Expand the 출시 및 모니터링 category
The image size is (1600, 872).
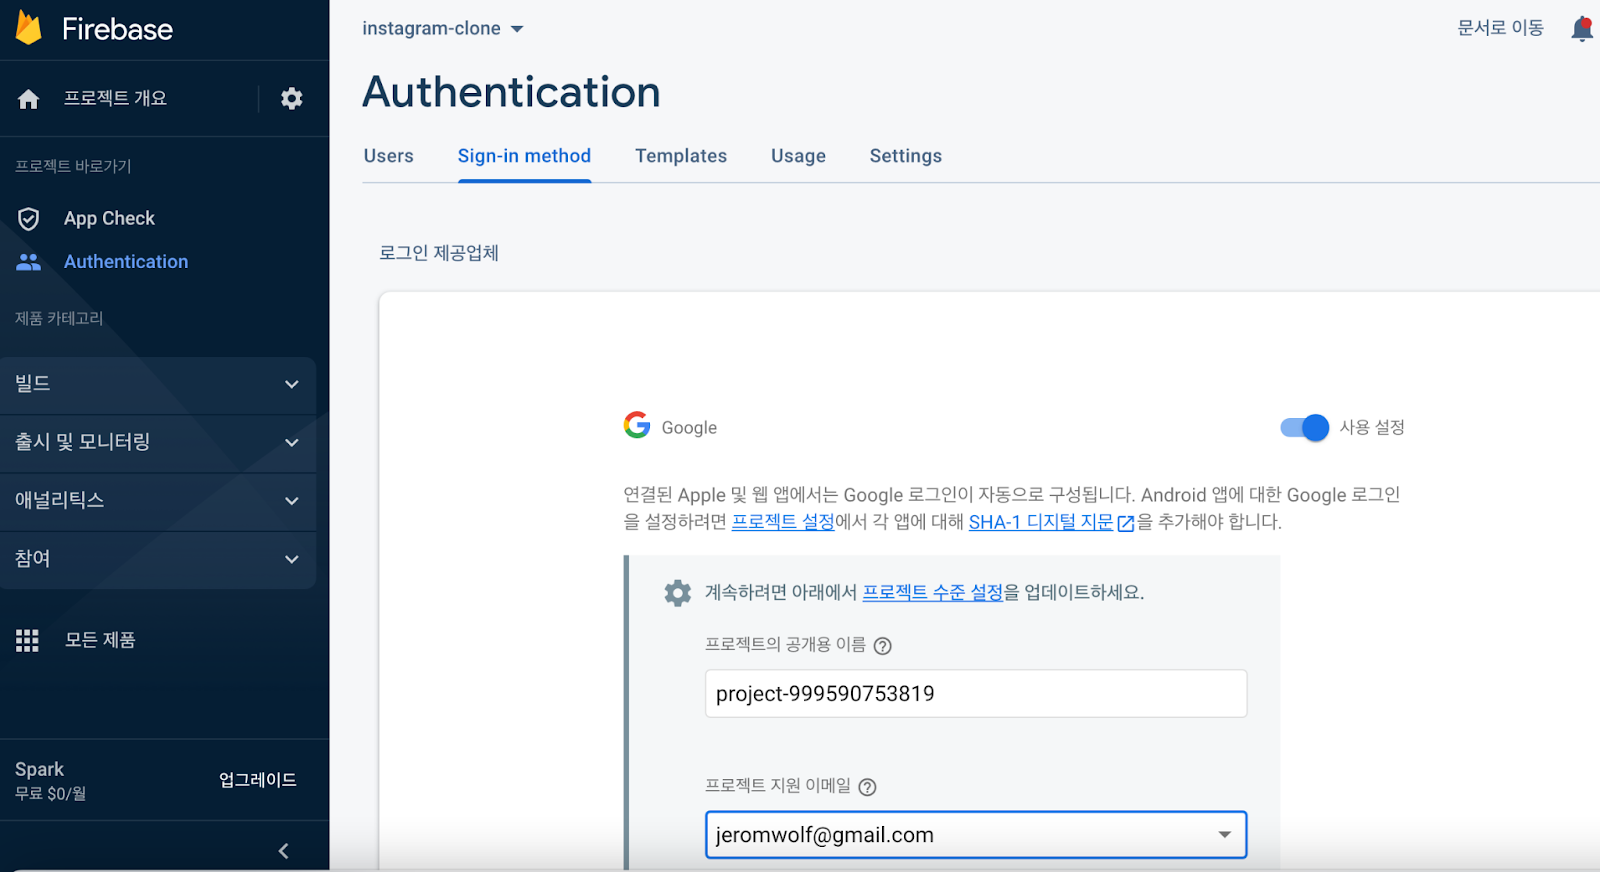click(x=158, y=443)
